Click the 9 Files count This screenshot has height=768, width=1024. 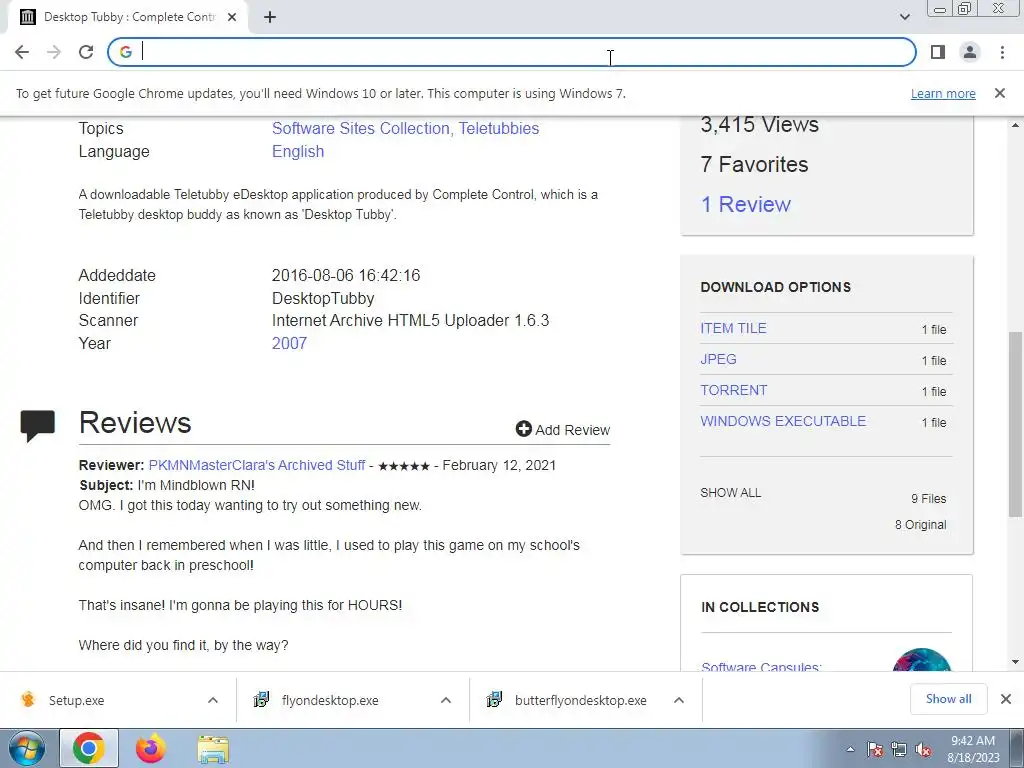point(928,499)
